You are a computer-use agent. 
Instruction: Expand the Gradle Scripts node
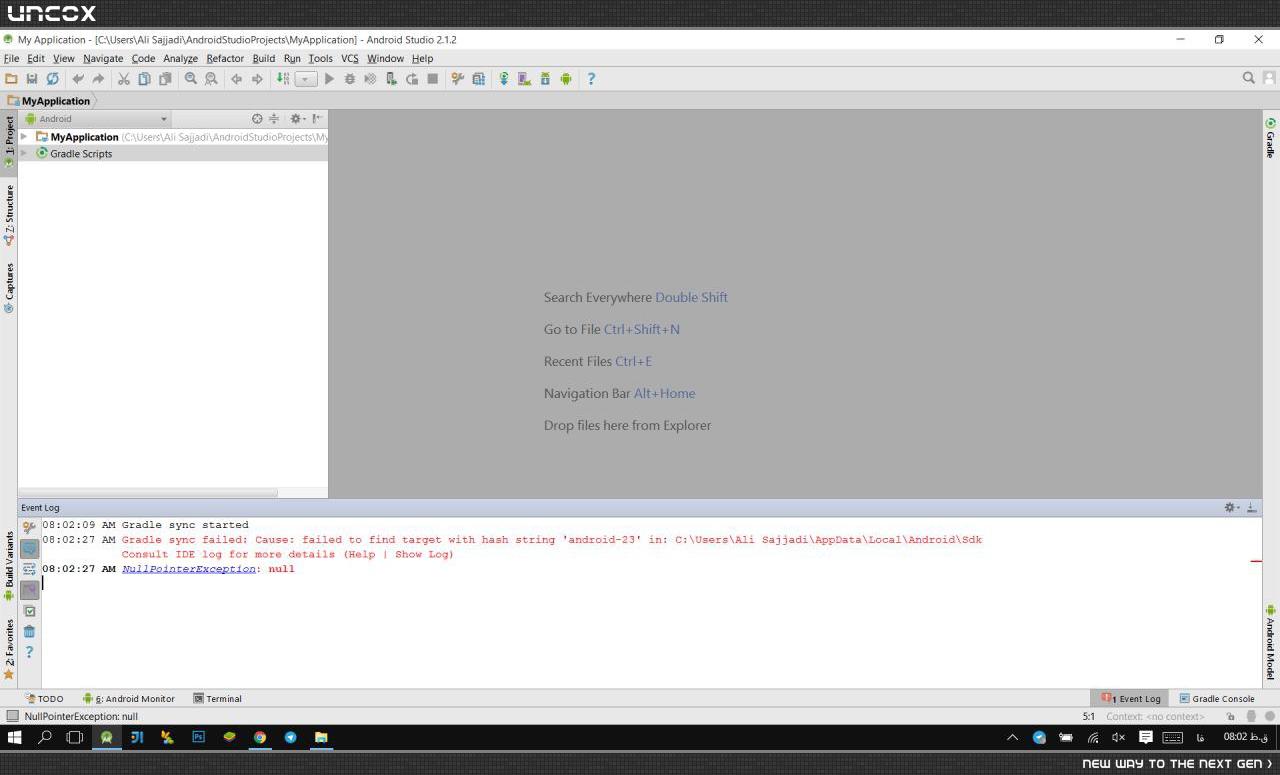pyautogui.click(x=24, y=154)
